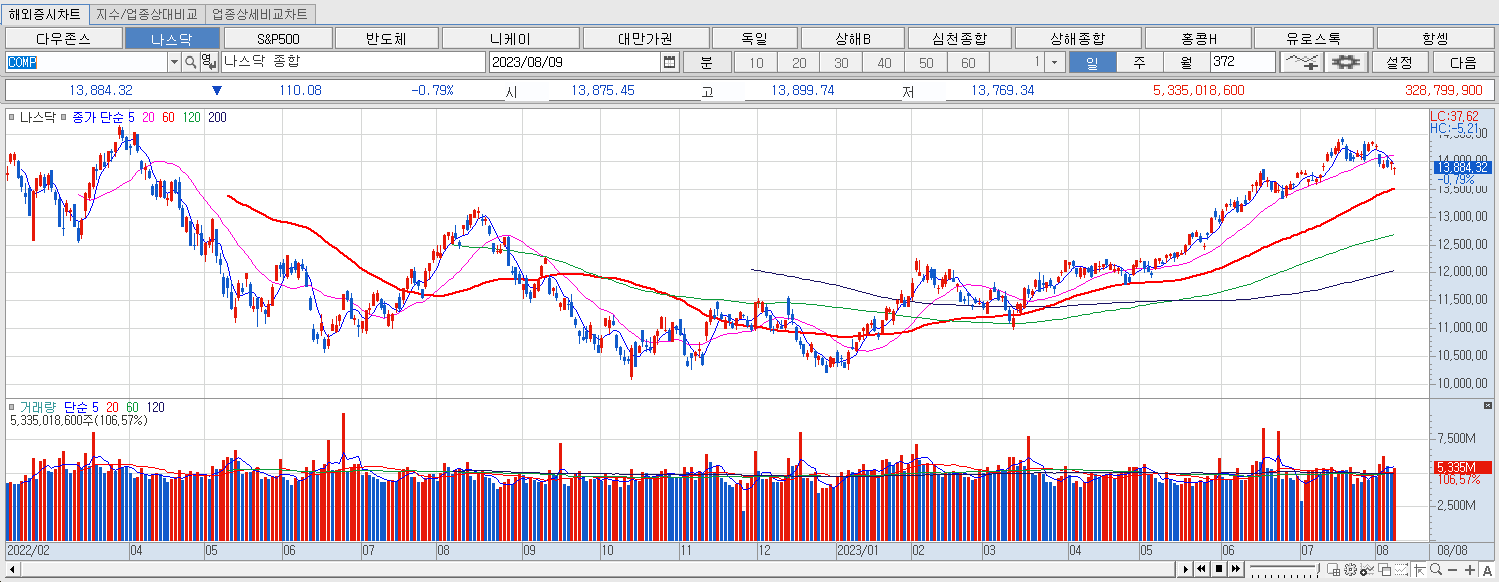Screen dimensions: 1499x582
Task: Toggle the 120 volume moving average legend
Action: (x=157, y=407)
